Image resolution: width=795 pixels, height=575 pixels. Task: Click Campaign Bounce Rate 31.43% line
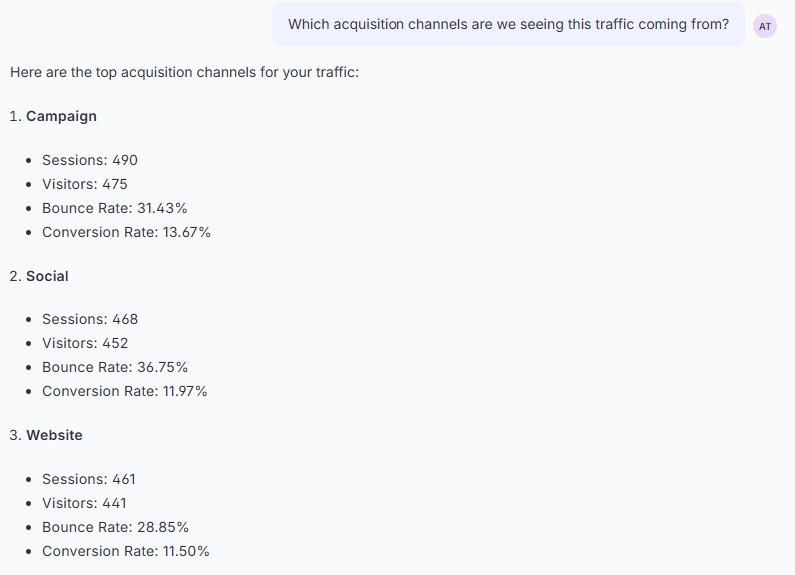[x=115, y=208]
